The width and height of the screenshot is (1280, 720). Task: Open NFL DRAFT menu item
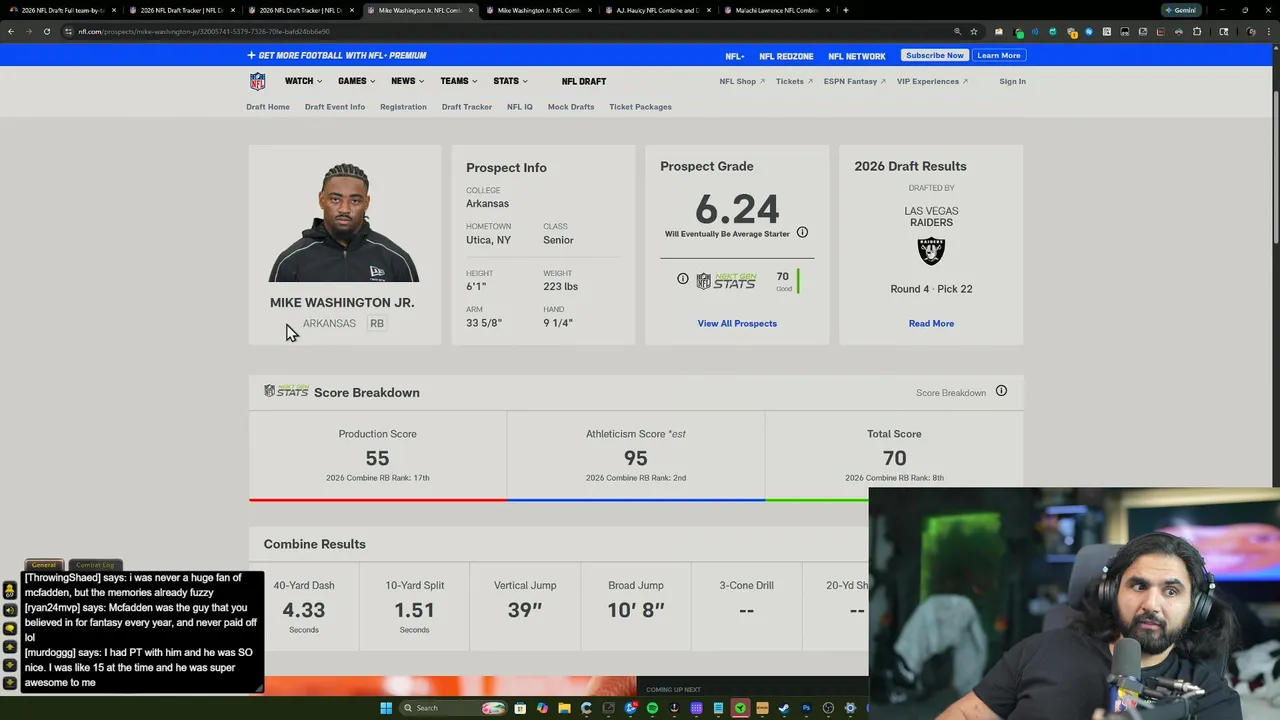click(x=584, y=81)
